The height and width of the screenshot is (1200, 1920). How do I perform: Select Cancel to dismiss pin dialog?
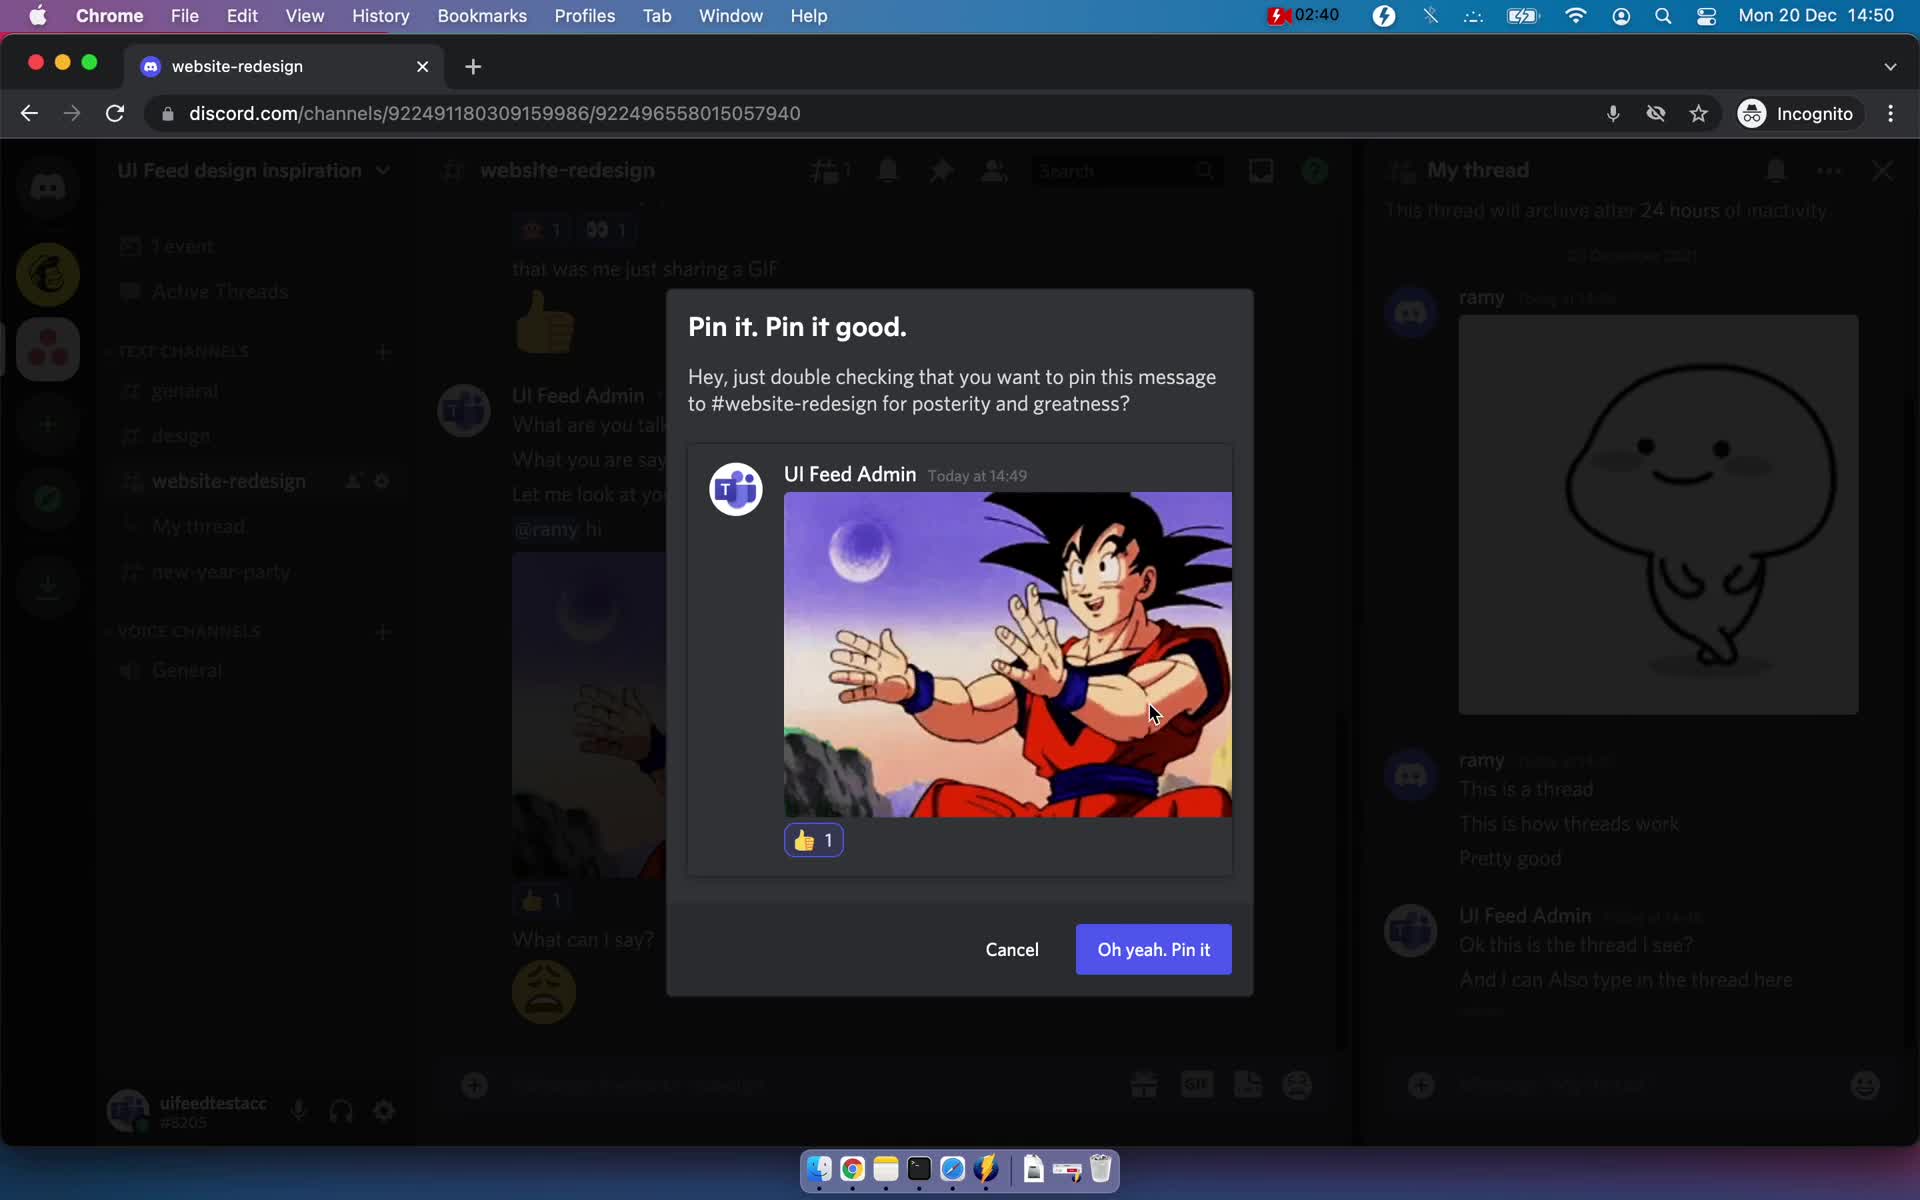pos(1012,948)
